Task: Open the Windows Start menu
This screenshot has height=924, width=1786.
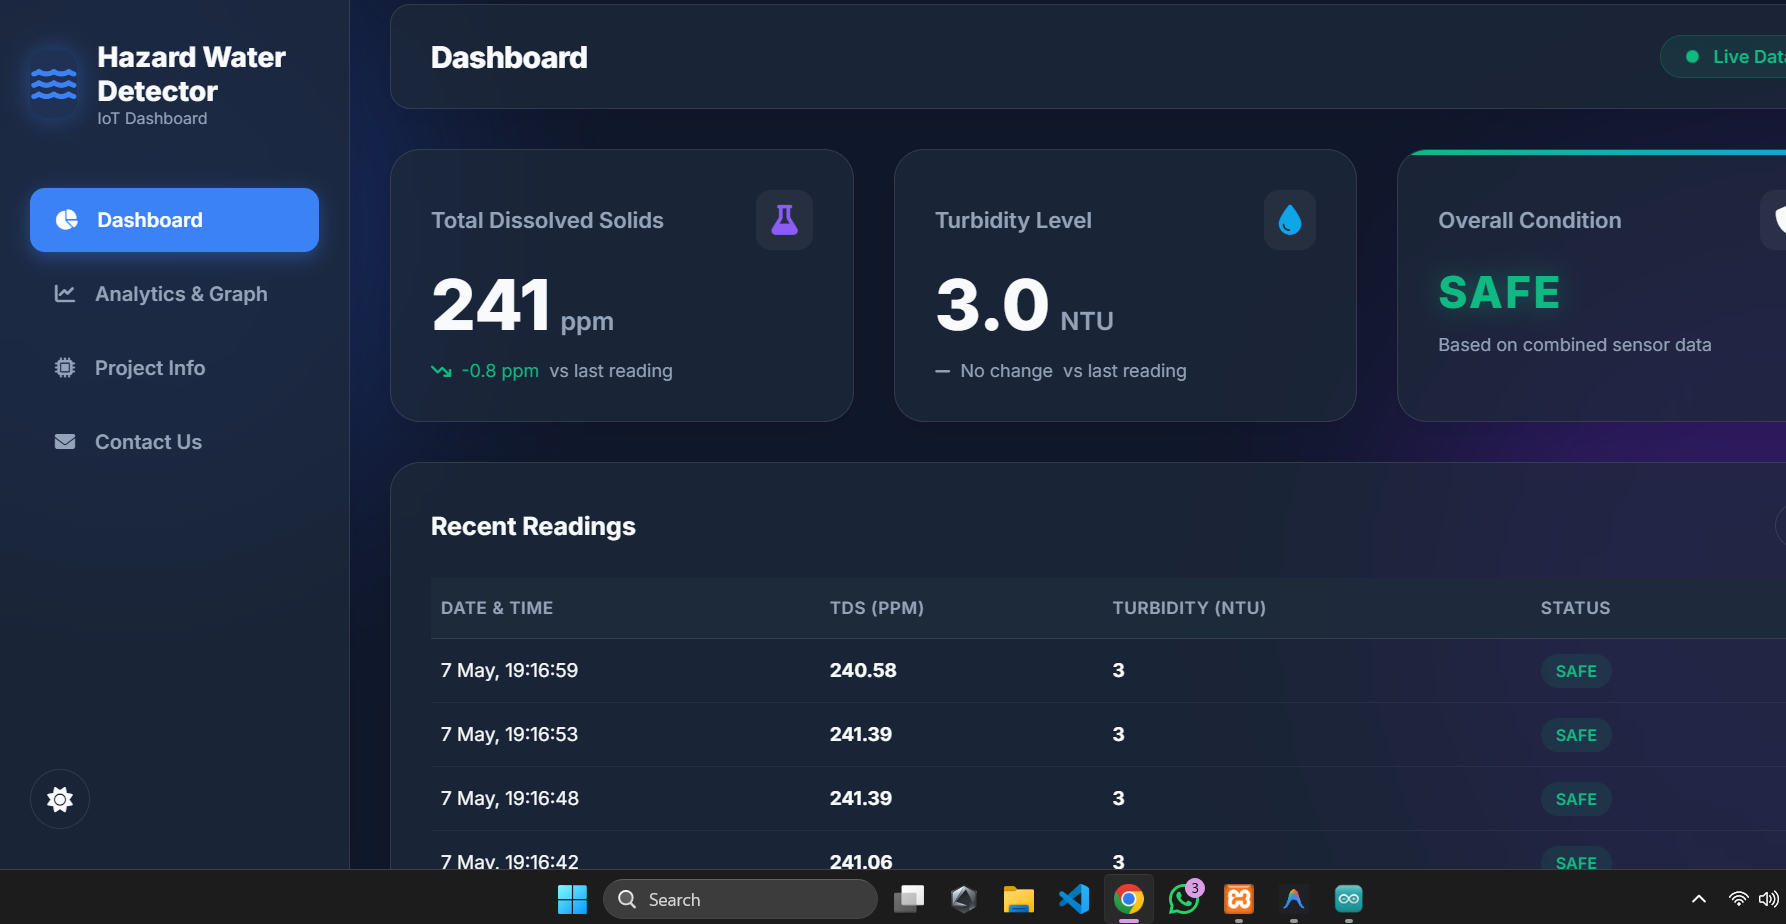Action: (x=572, y=899)
